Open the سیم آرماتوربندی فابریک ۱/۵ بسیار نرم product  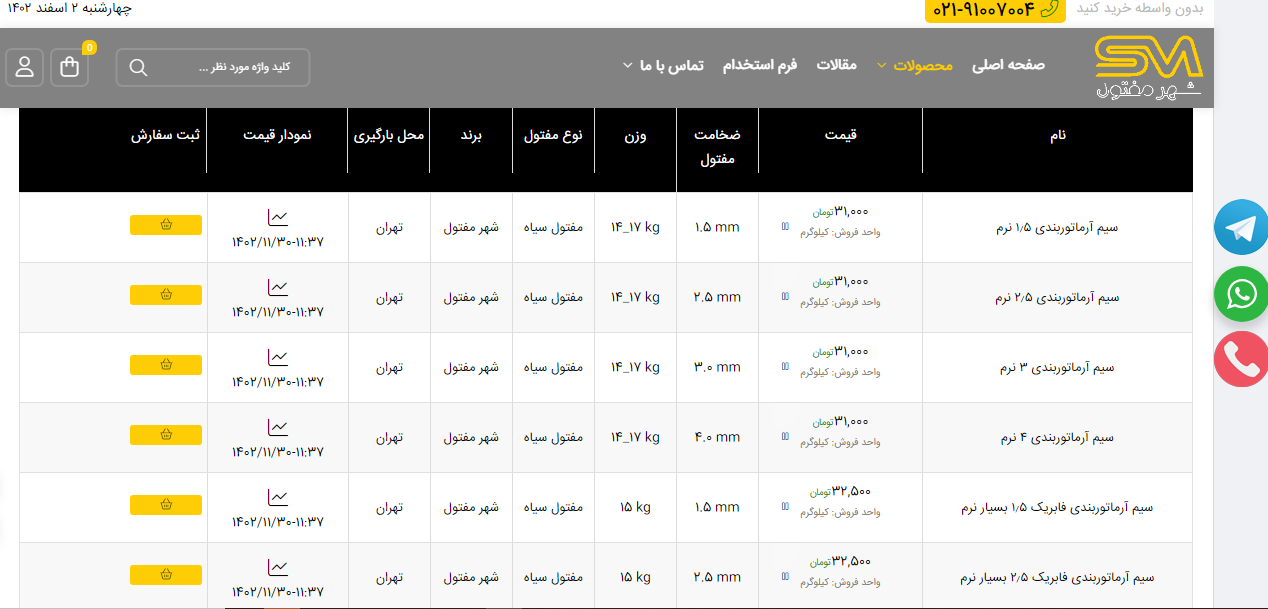[1056, 507]
